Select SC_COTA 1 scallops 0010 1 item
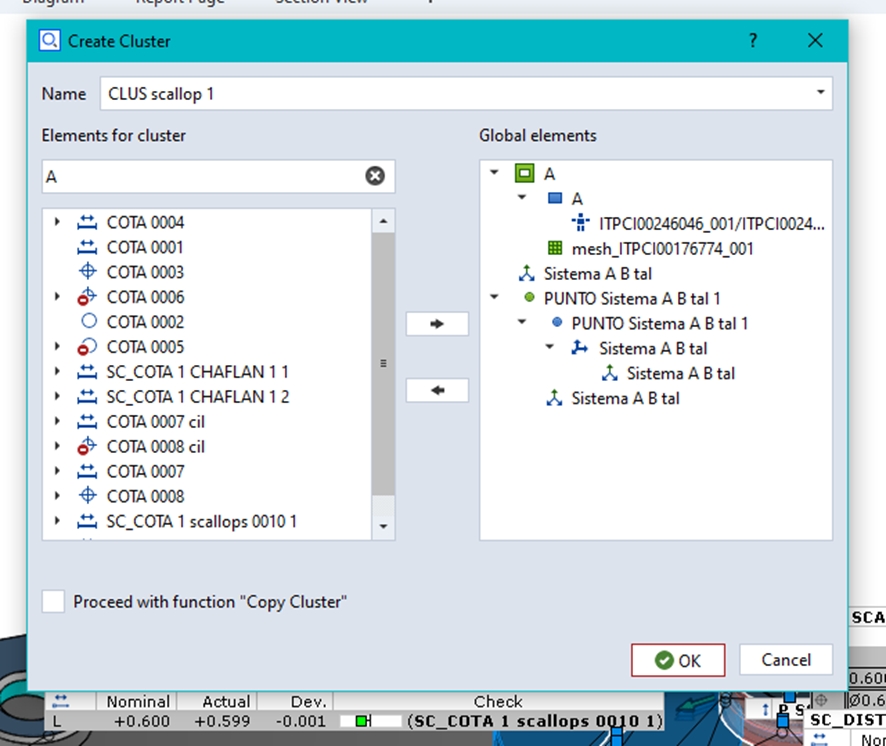 pos(201,521)
